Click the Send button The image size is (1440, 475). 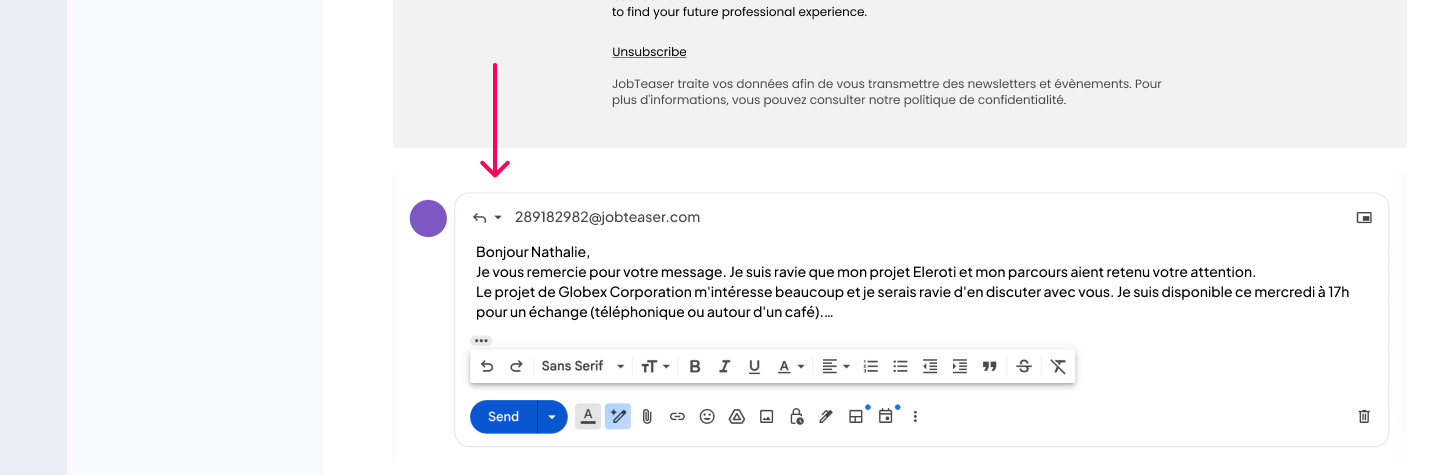point(503,417)
